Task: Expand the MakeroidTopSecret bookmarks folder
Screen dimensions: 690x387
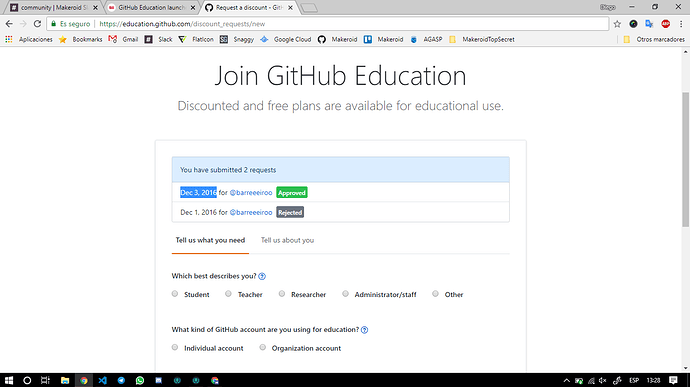Action: tap(482, 39)
